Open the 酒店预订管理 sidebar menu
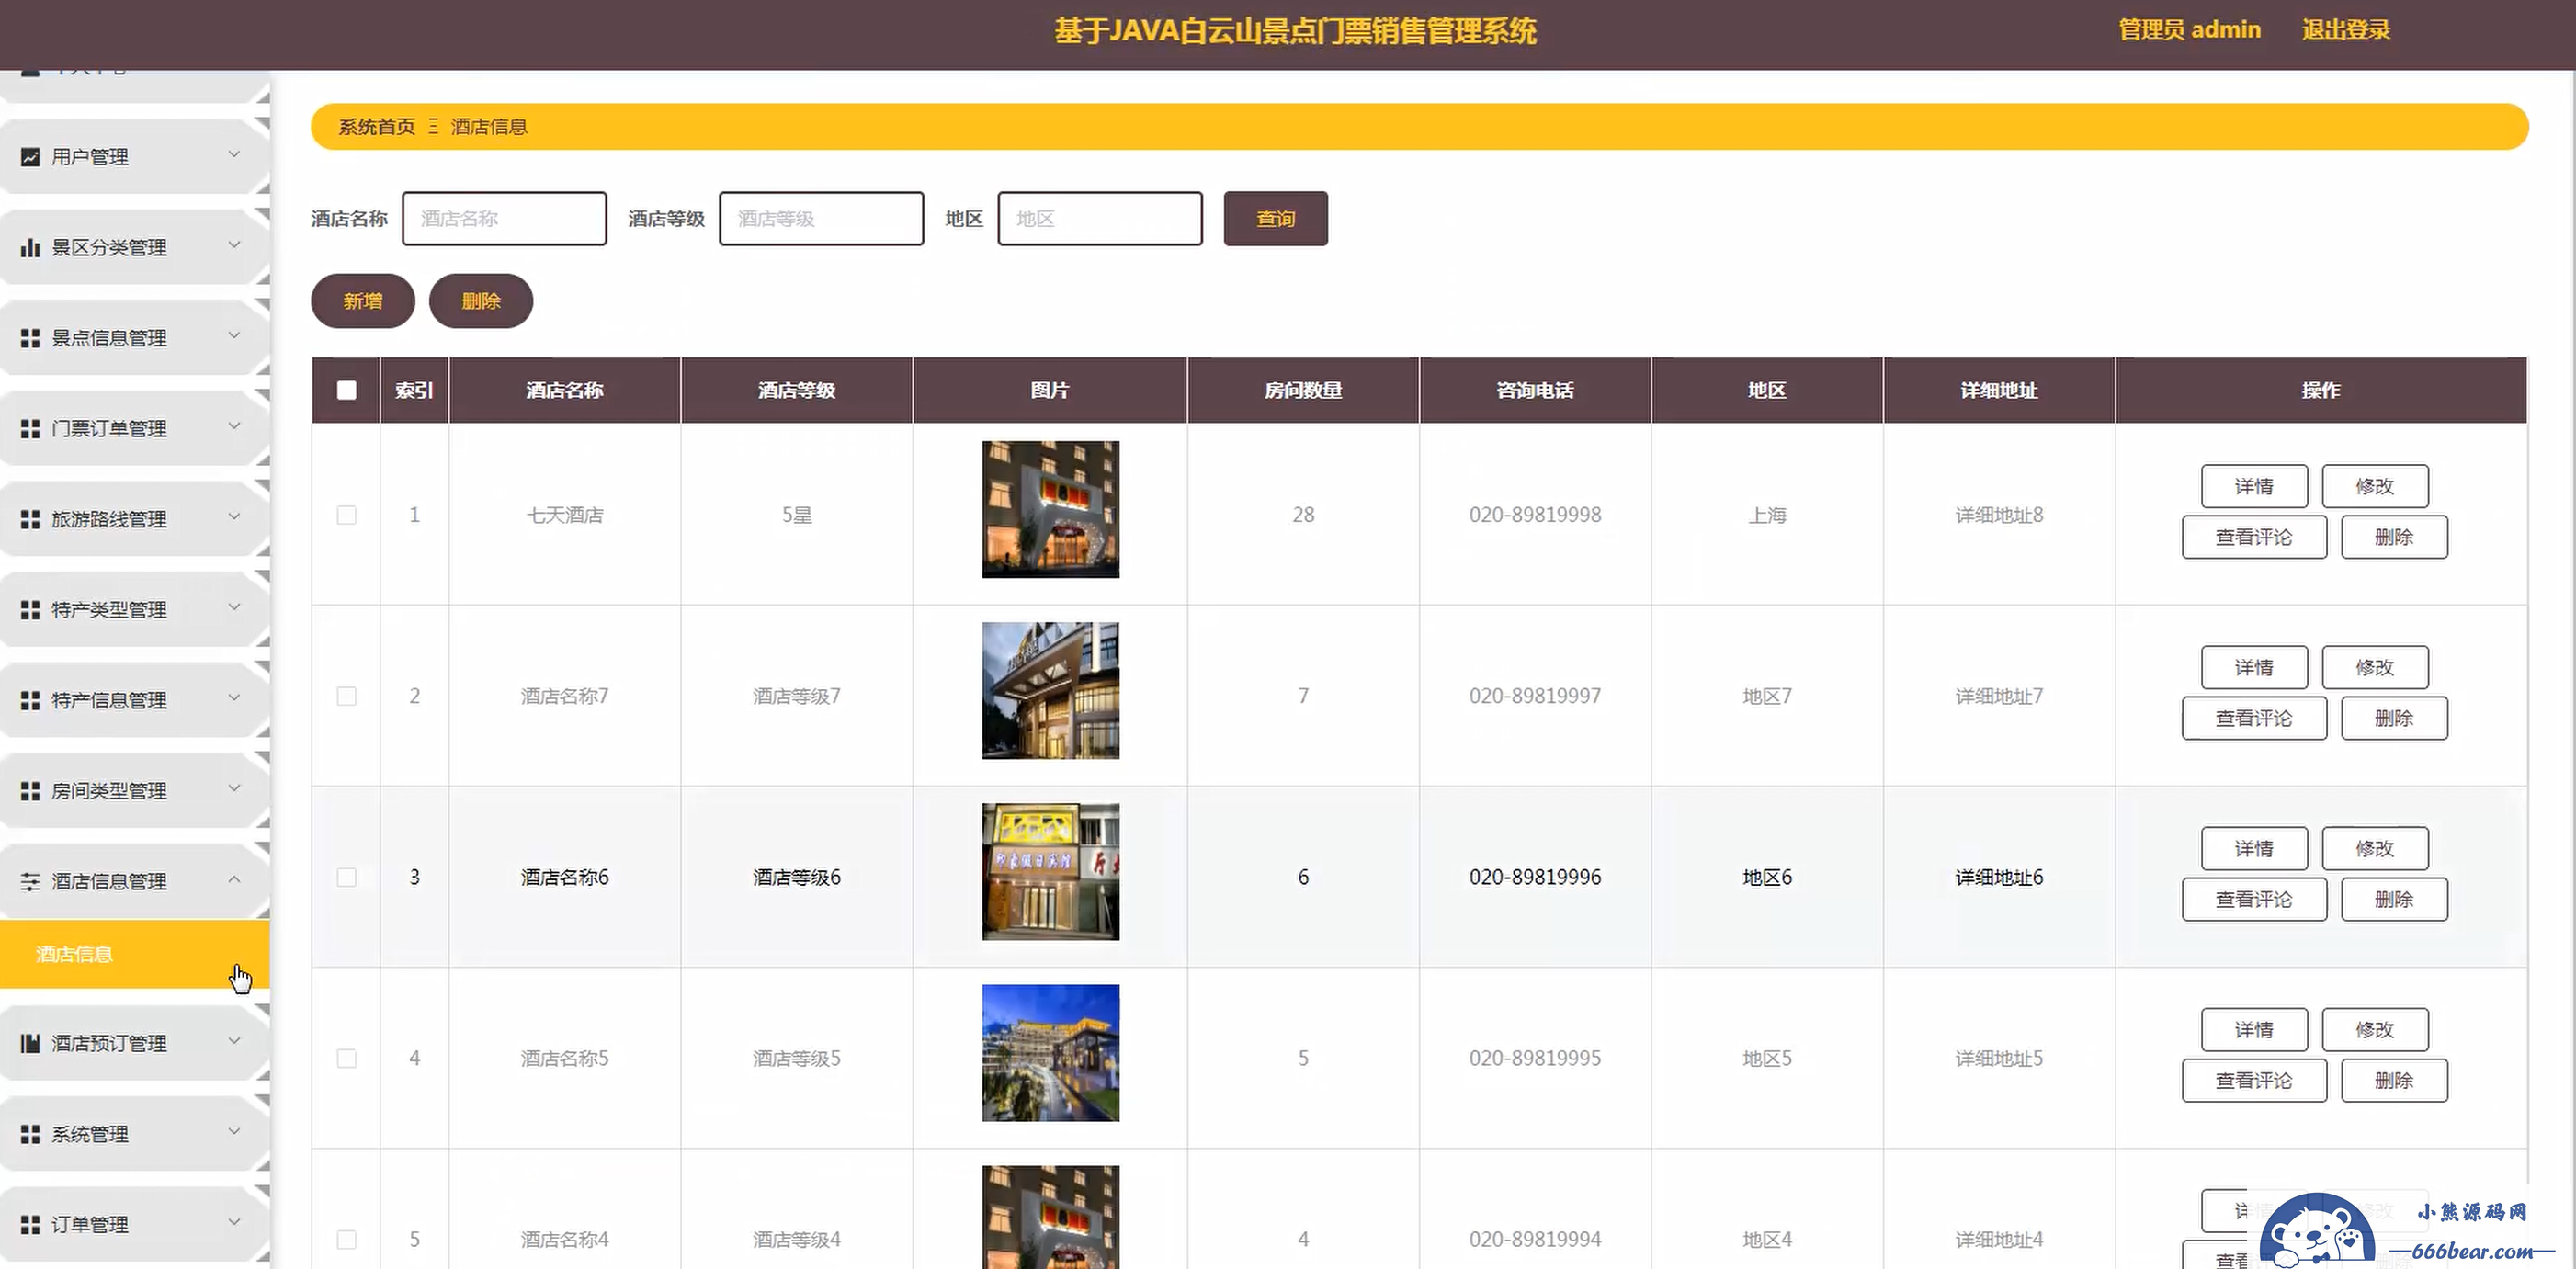Image resolution: width=2576 pixels, height=1269 pixels. pyautogui.click(x=135, y=1043)
